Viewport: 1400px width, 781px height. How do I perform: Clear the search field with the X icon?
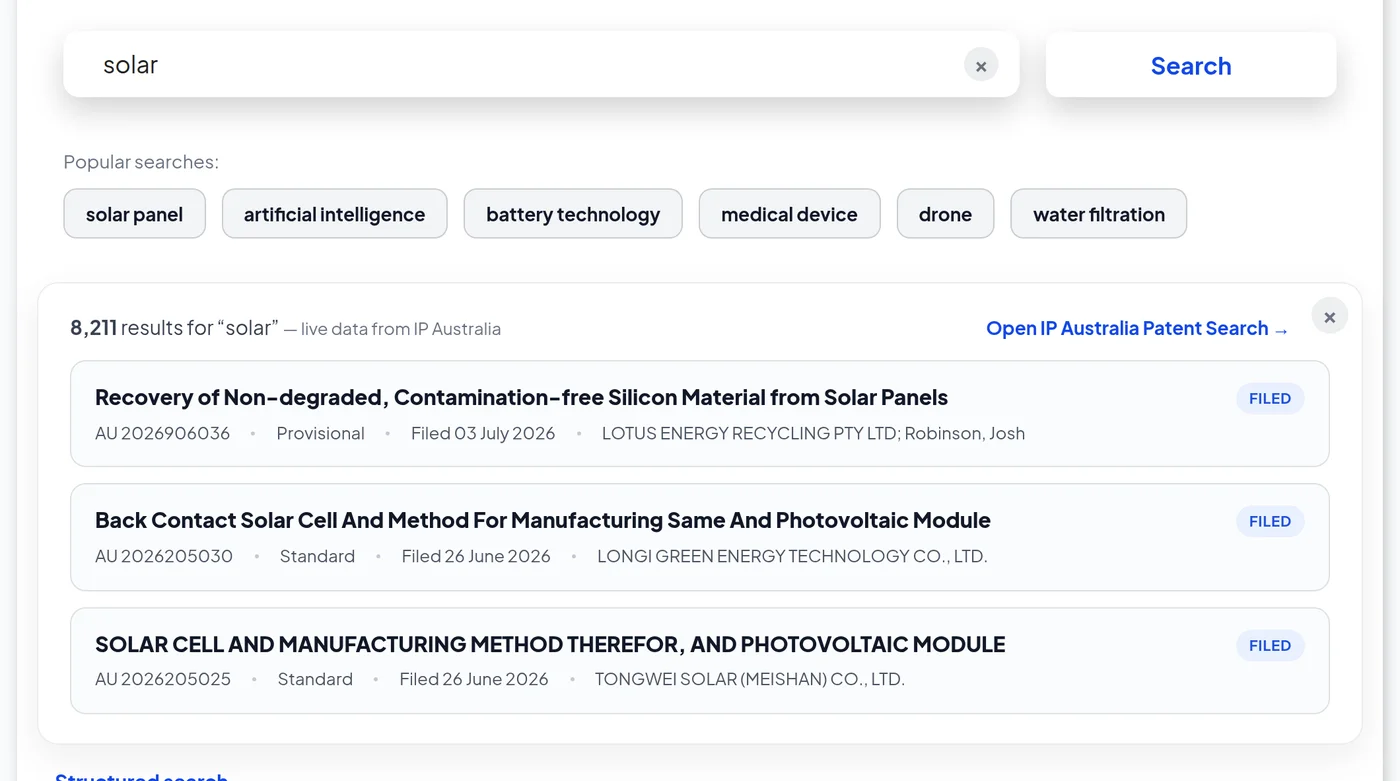pyautogui.click(x=981, y=65)
